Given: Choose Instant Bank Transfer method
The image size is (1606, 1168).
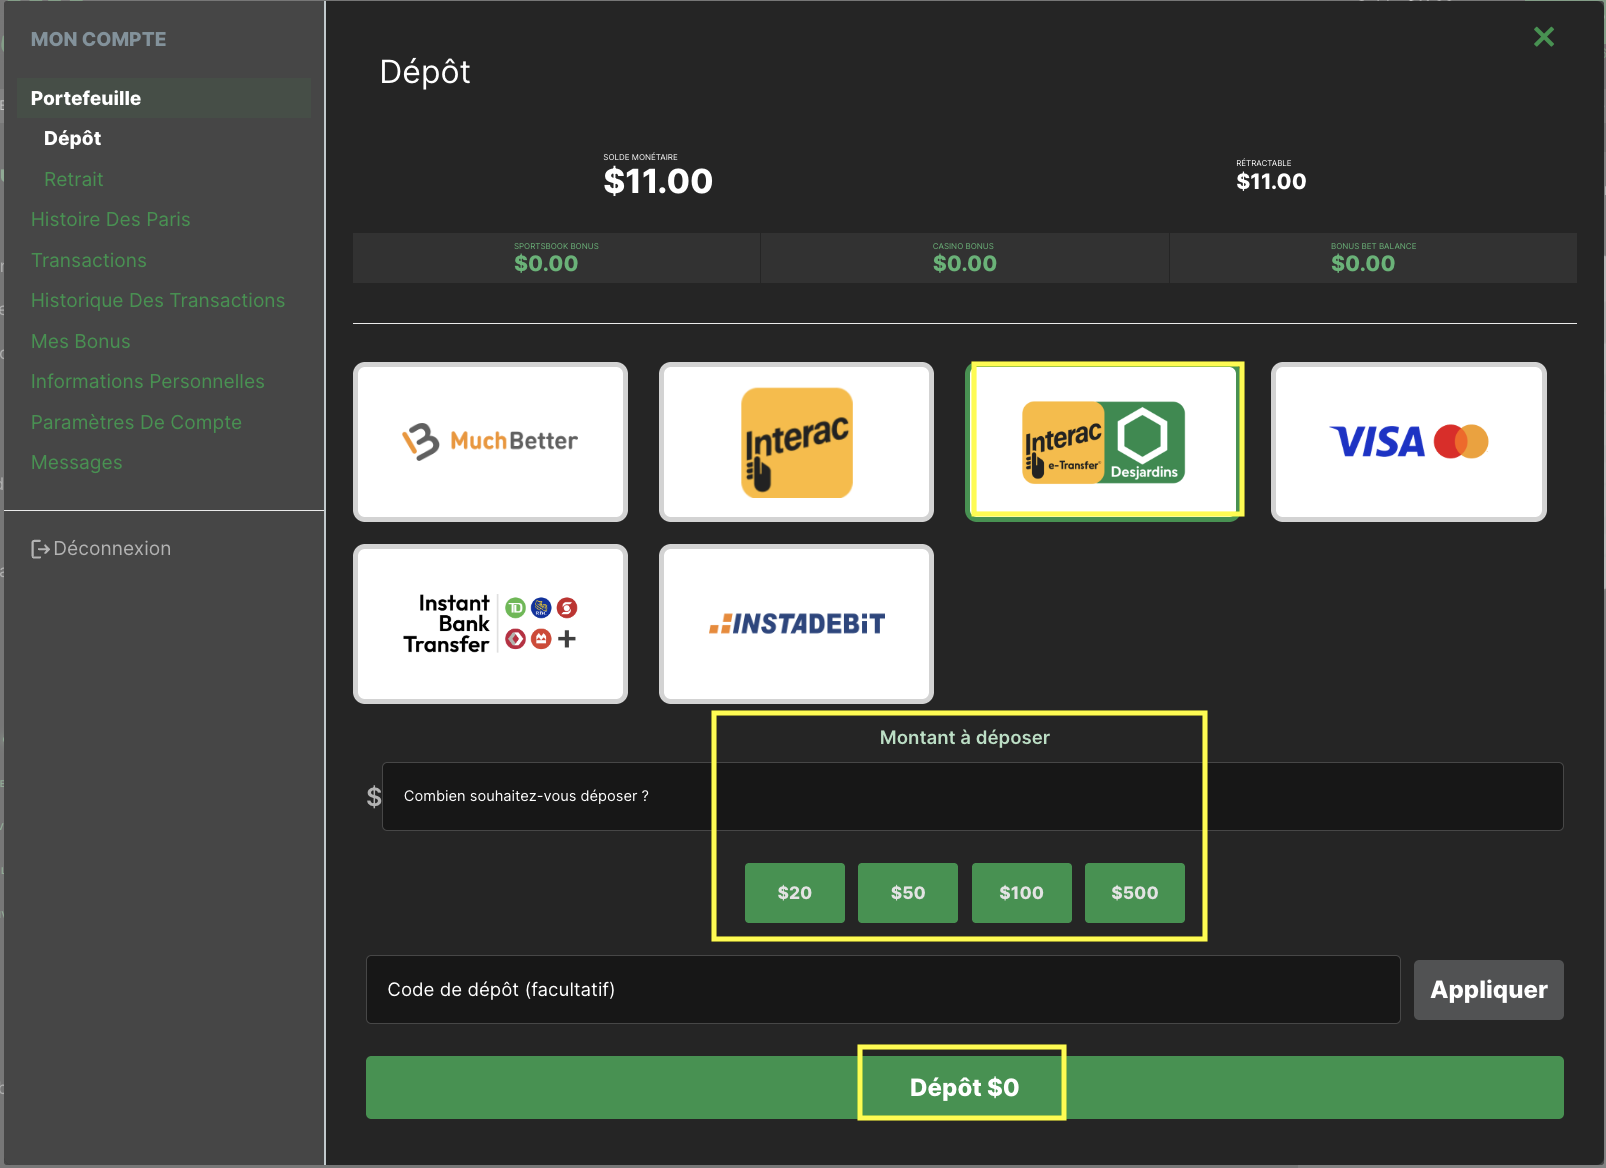Looking at the screenshot, I should click(490, 624).
